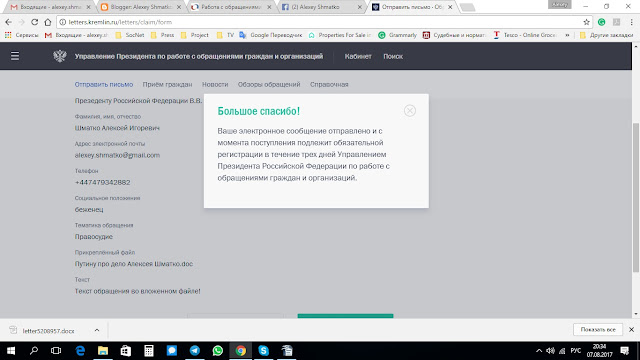Screen dimensions: 640x360
Task: Switch to the Gmail Входящие tab
Action: [51, 7]
